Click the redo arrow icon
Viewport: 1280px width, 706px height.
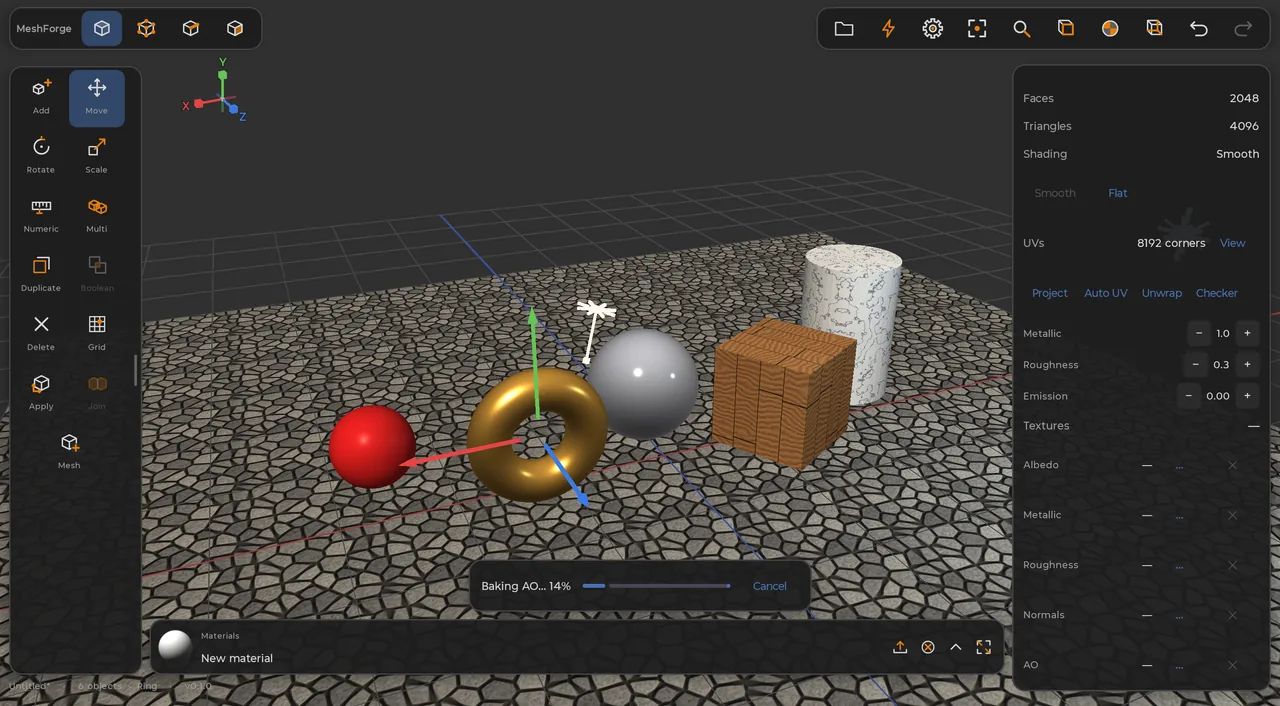(x=1243, y=29)
